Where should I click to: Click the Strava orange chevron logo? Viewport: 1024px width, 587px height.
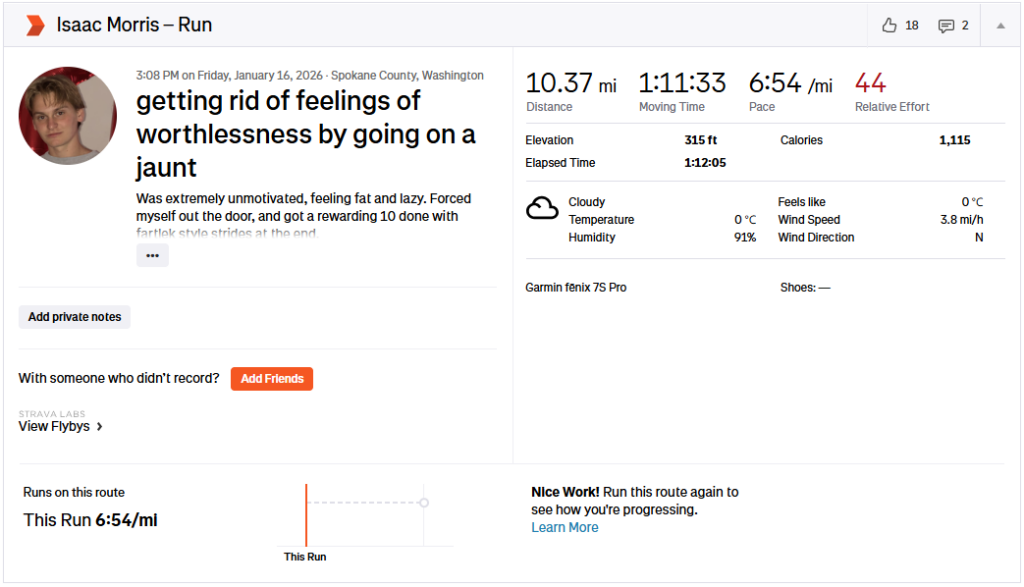35,25
